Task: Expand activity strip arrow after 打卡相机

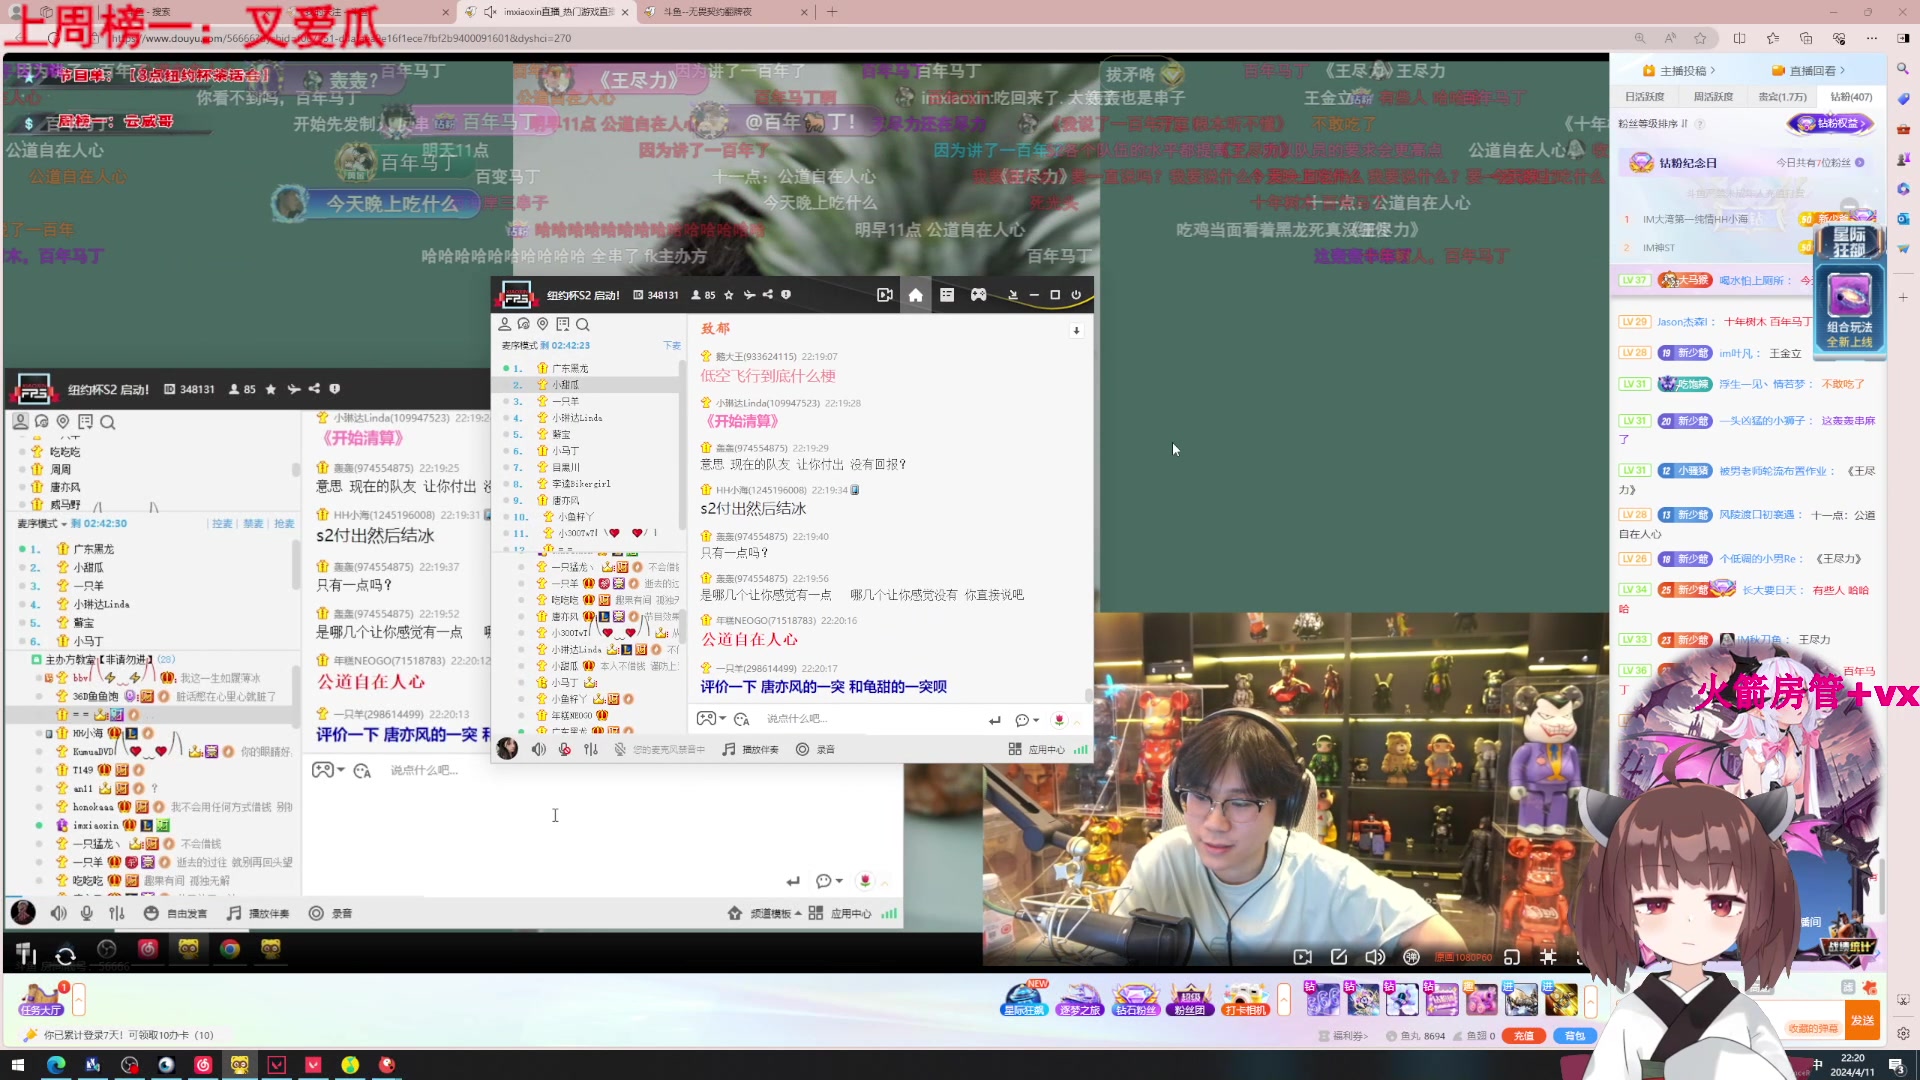Action: click(1284, 999)
